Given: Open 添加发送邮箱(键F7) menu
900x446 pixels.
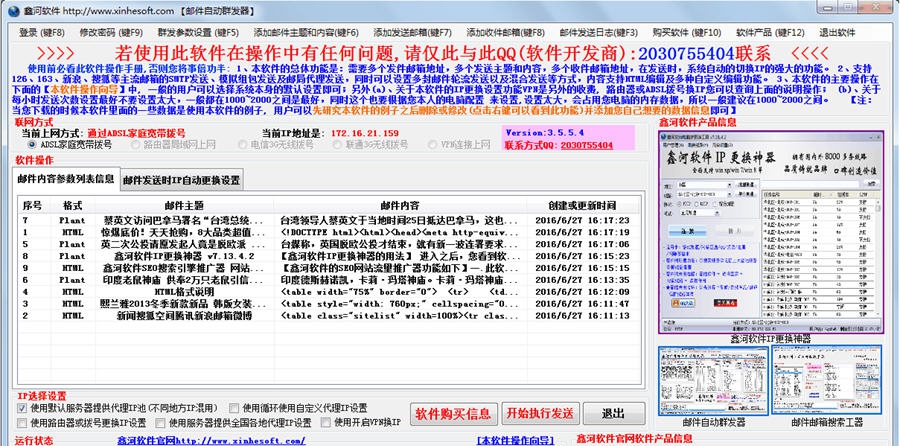Looking at the screenshot, I should pos(413,33).
